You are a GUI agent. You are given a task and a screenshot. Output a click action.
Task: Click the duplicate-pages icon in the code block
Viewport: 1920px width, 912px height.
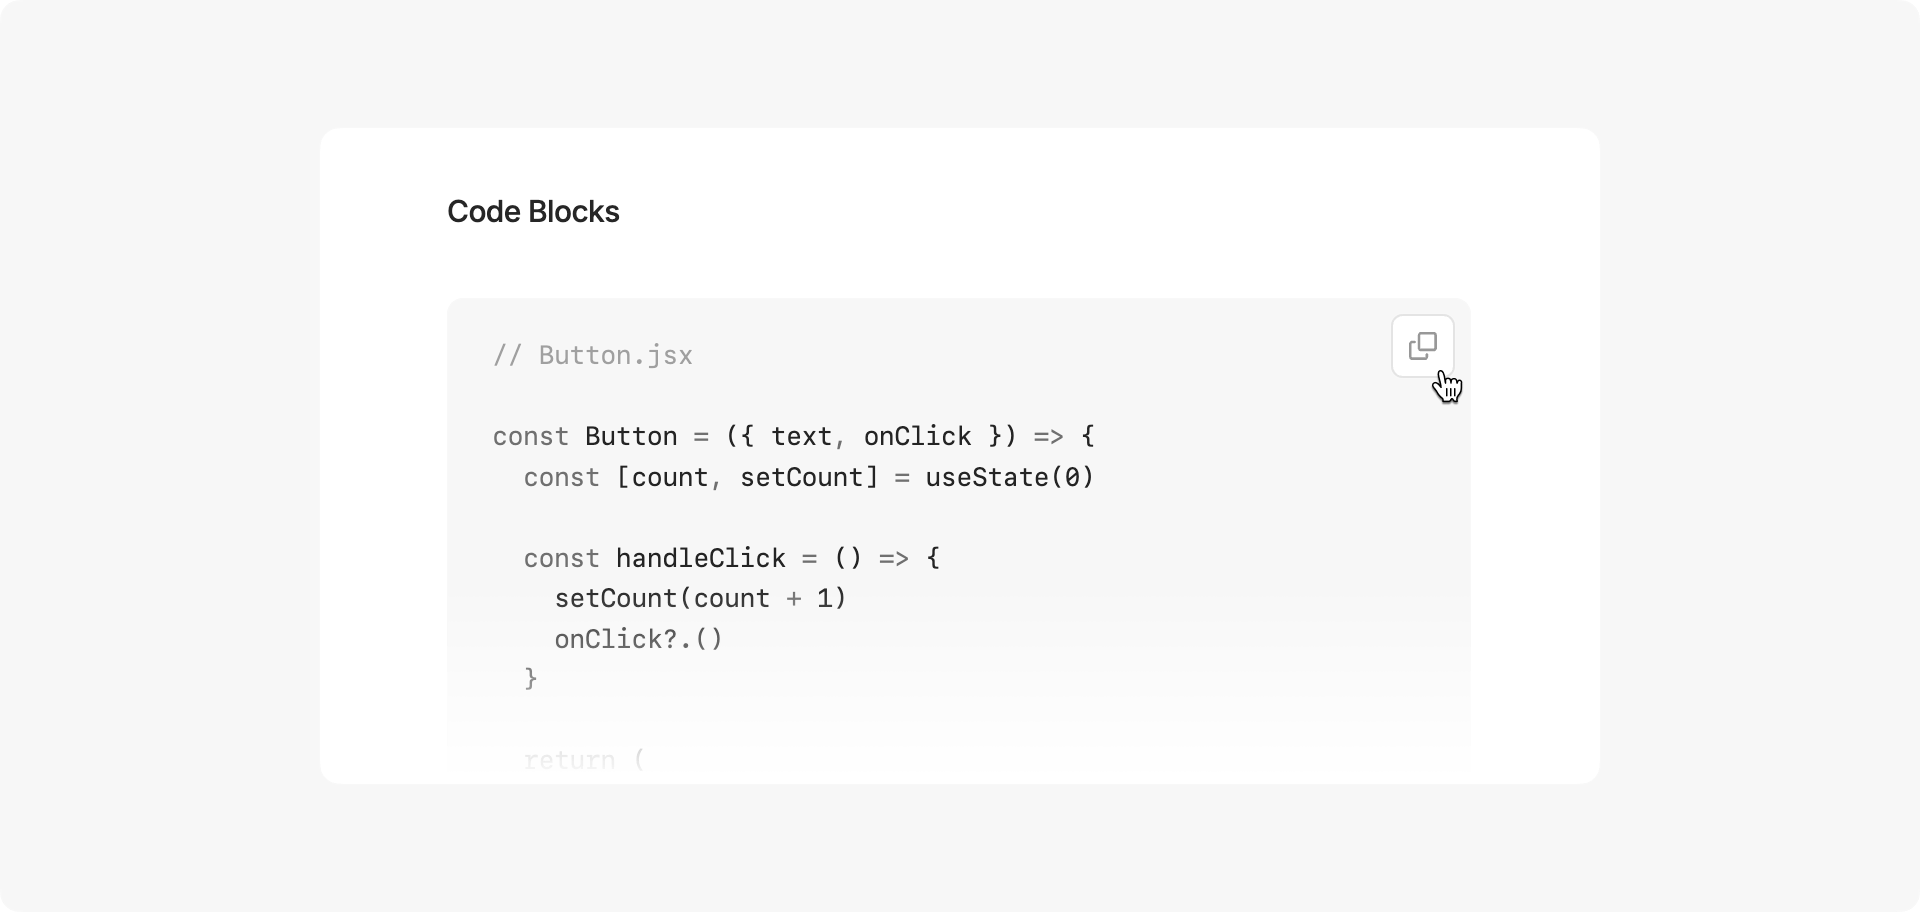(1423, 346)
